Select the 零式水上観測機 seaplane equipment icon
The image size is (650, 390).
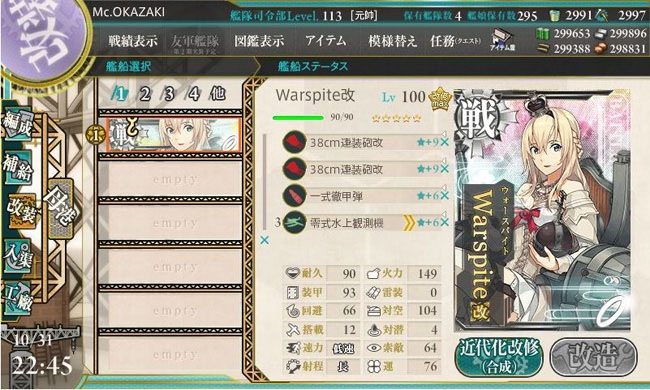pos(294,223)
